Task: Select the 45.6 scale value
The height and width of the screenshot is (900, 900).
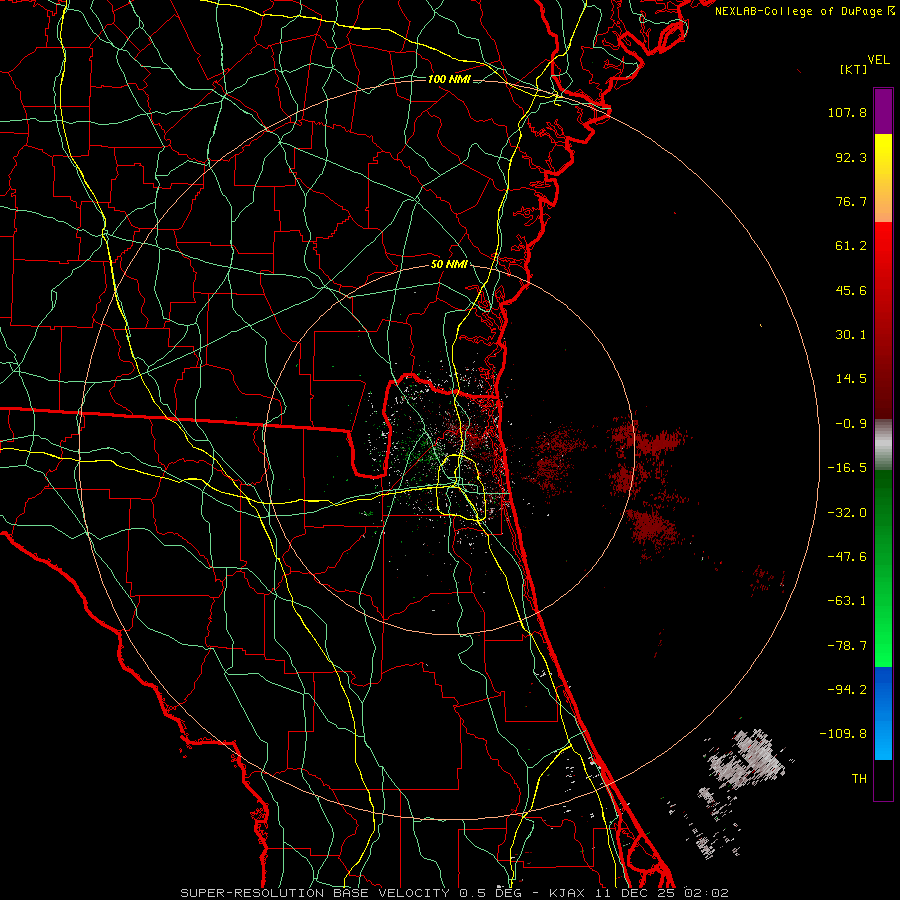Action: coord(851,290)
